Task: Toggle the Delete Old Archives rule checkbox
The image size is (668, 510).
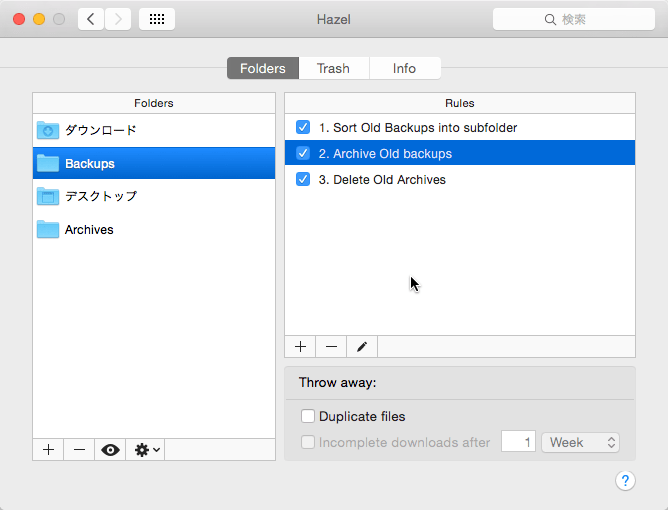Action: pos(303,180)
